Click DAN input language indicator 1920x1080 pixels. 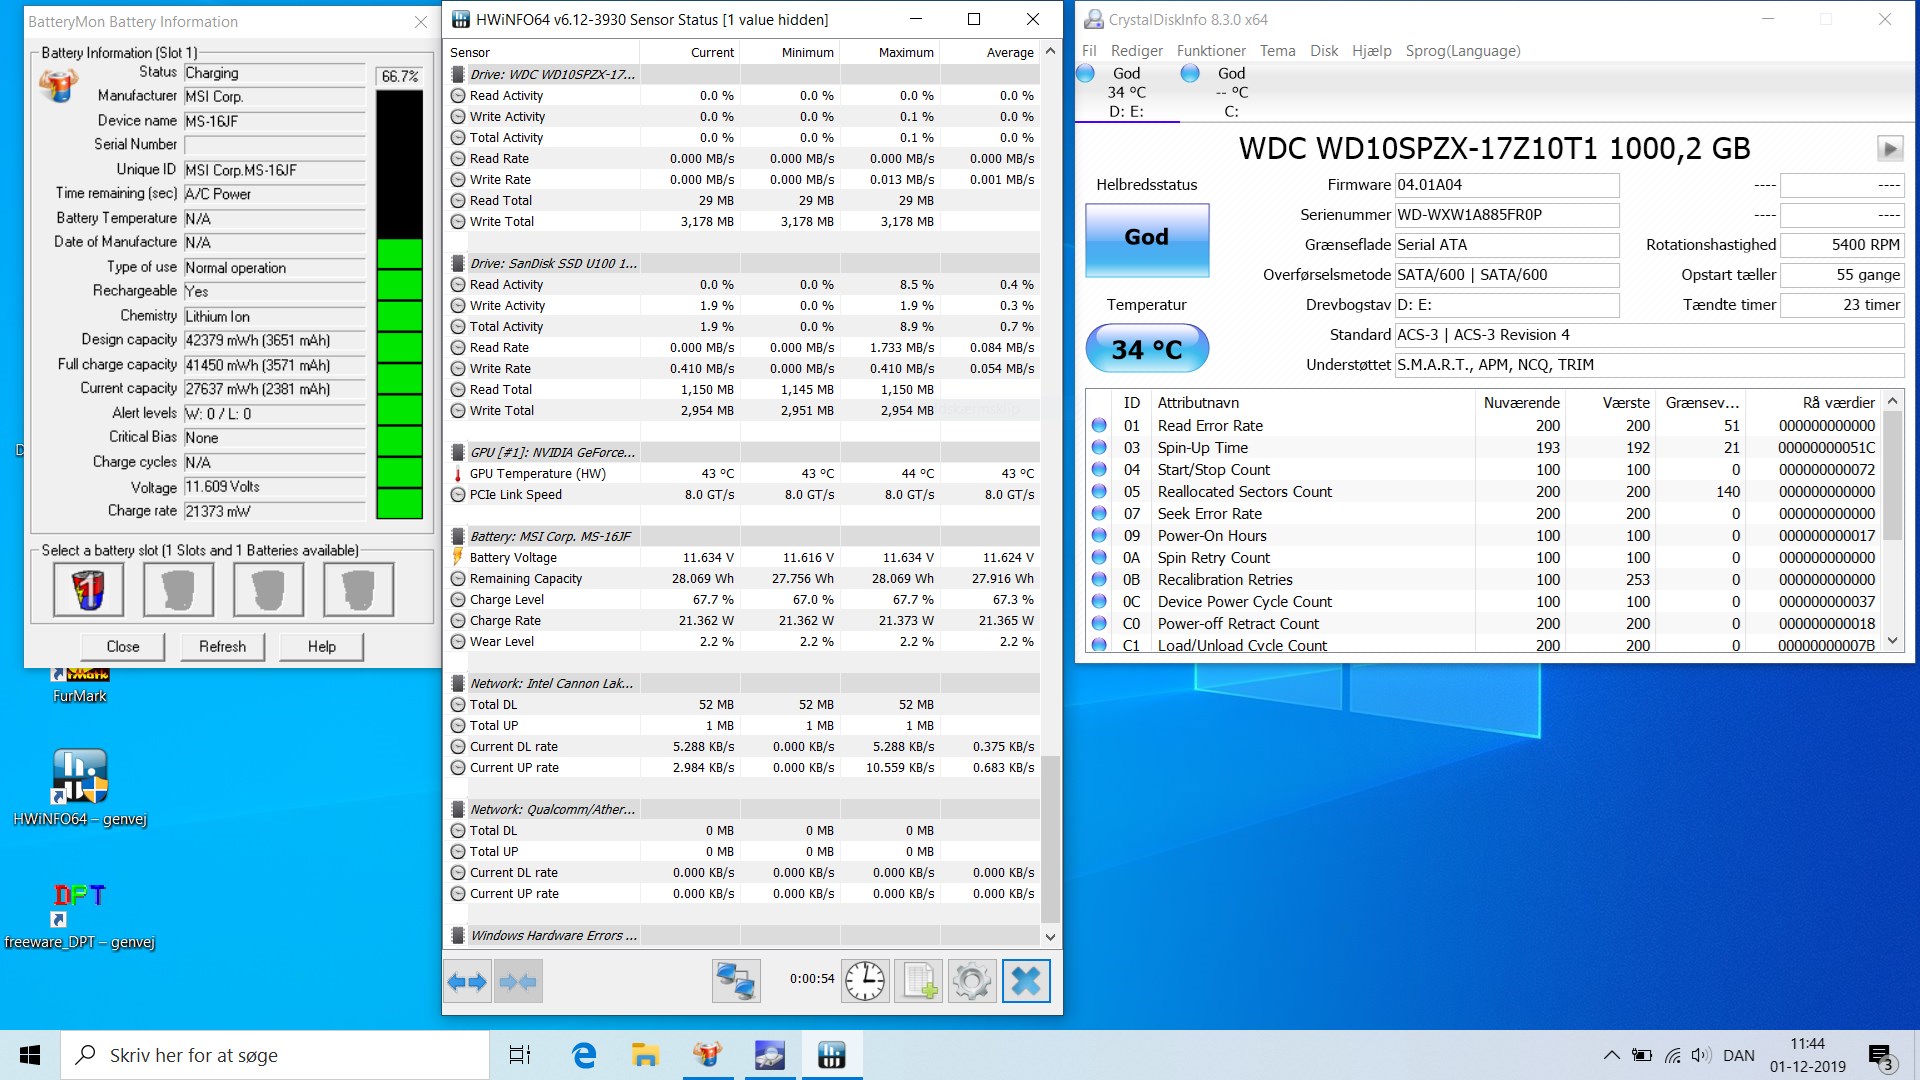point(1739,1055)
